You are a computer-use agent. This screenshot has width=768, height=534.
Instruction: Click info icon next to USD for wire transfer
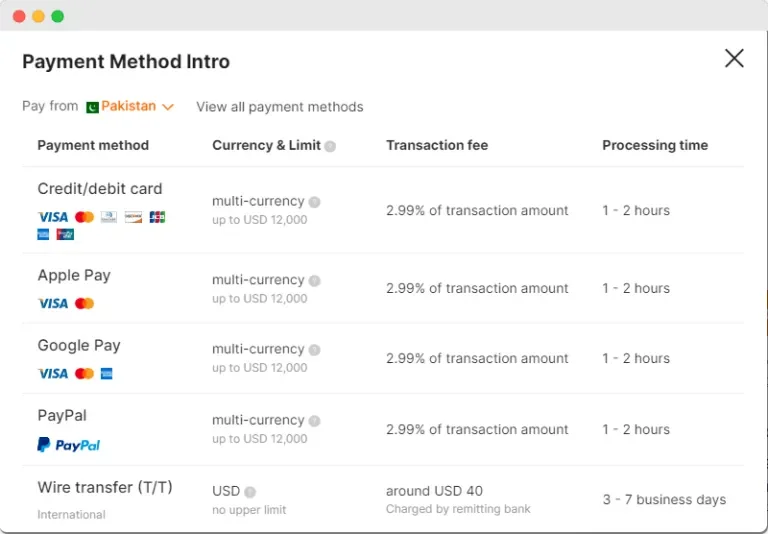[250, 492]
